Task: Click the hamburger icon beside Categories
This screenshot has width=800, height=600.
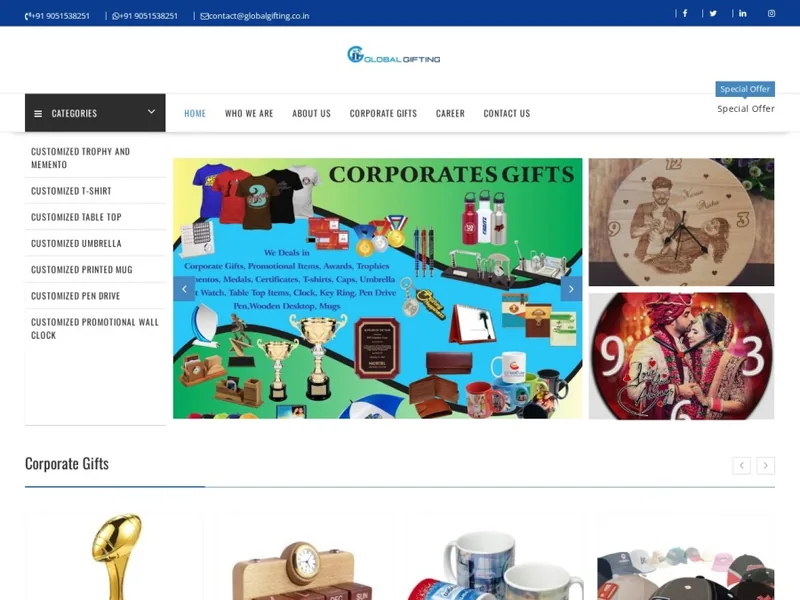Action: point(38,113)
